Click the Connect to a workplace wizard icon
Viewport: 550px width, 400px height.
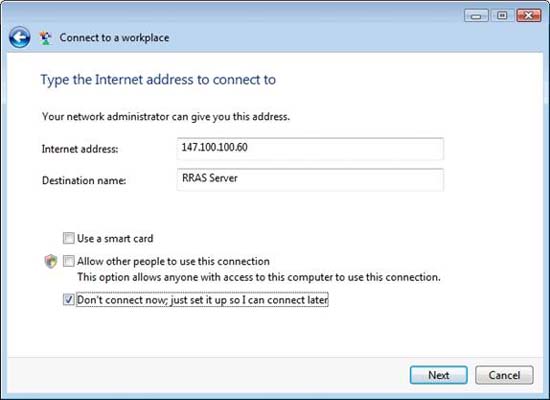pos(45,38)
